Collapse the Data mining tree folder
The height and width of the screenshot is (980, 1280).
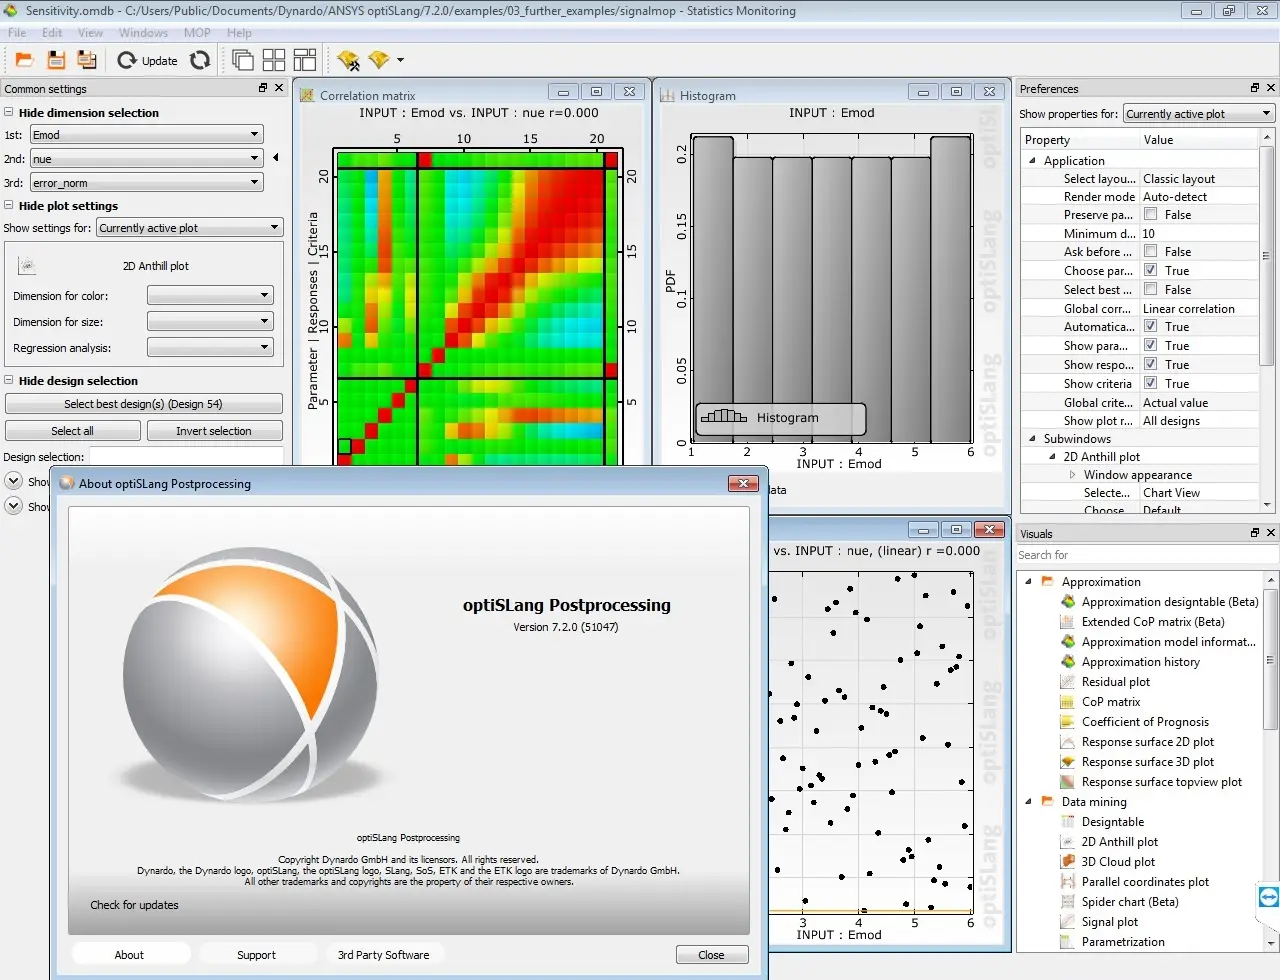[1028, 802]
